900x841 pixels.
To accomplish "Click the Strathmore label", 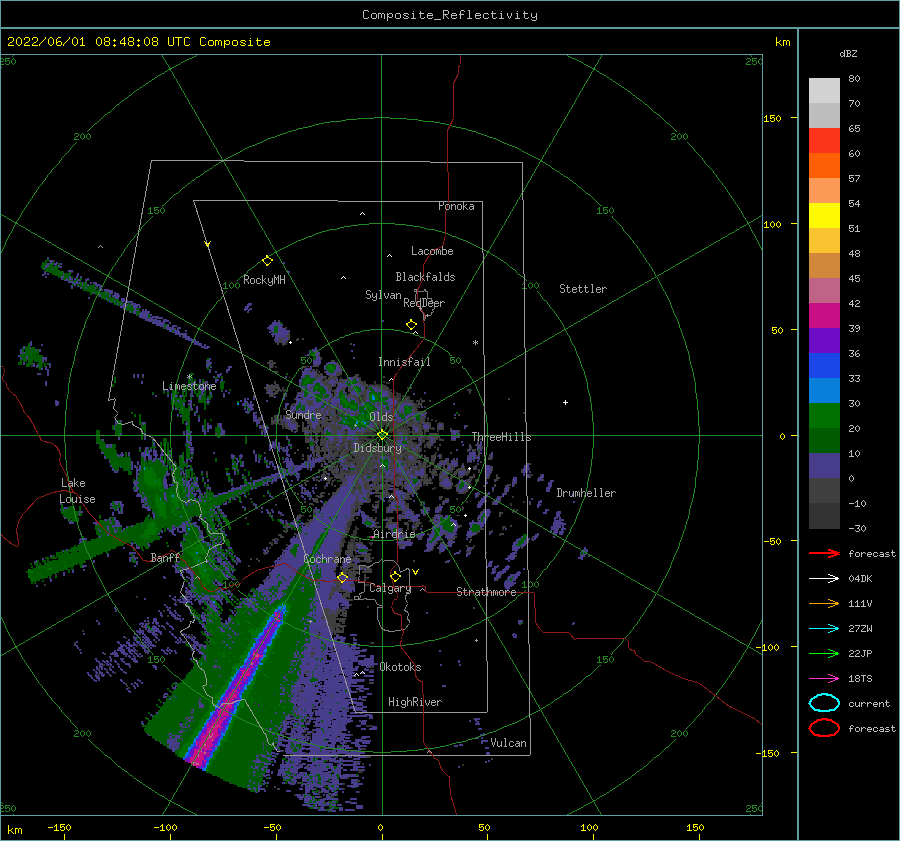I will [486, 592].
